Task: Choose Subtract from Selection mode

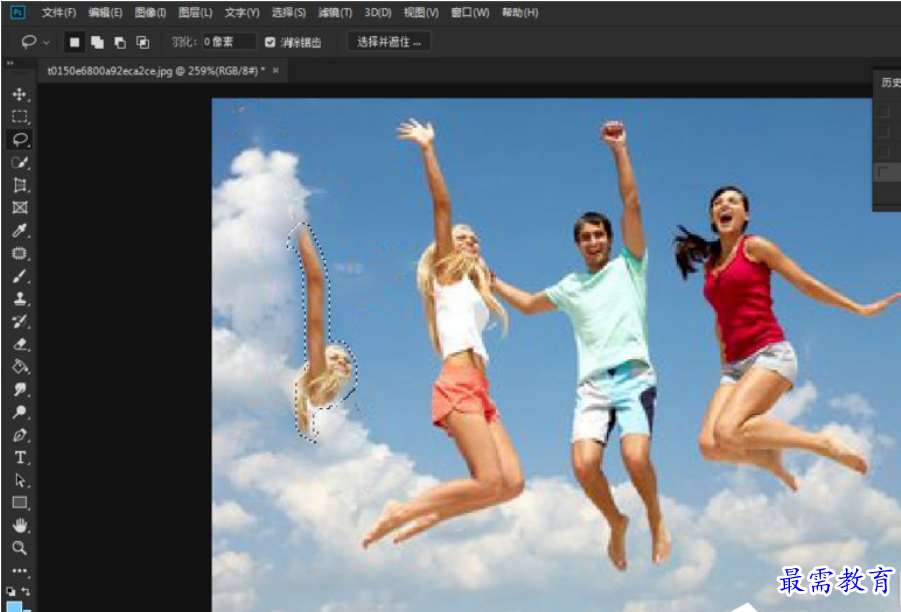Action: 120,42
